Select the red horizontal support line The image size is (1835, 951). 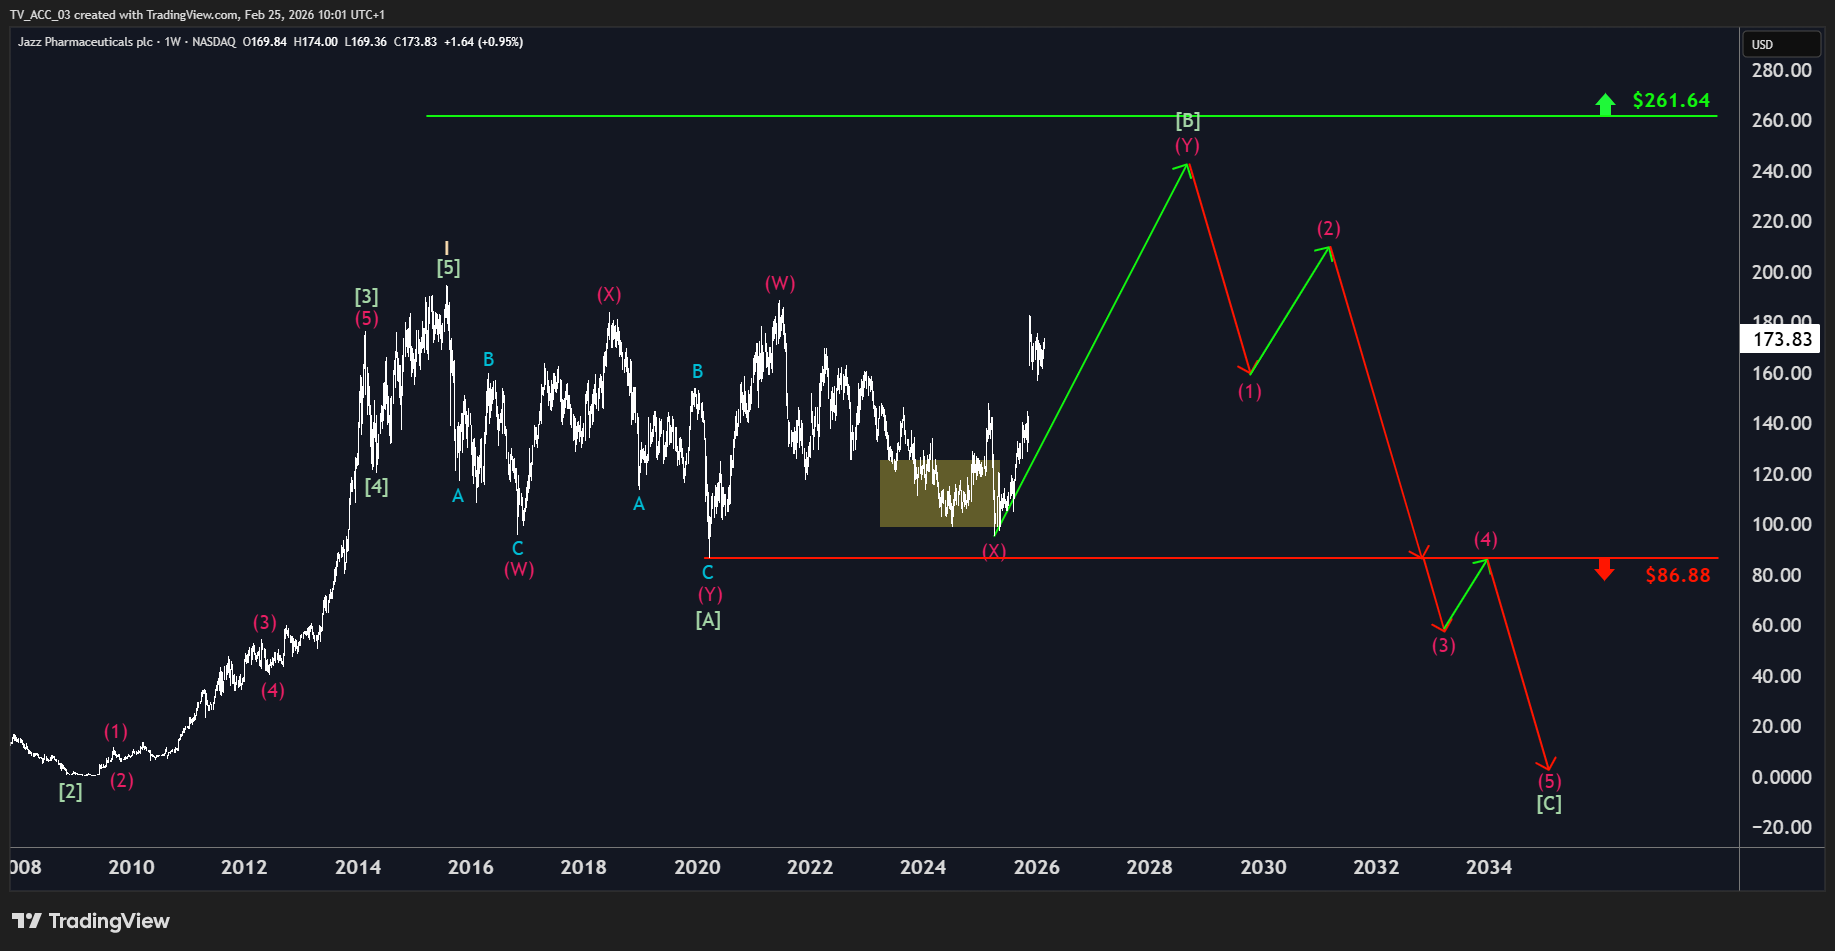1212,558
